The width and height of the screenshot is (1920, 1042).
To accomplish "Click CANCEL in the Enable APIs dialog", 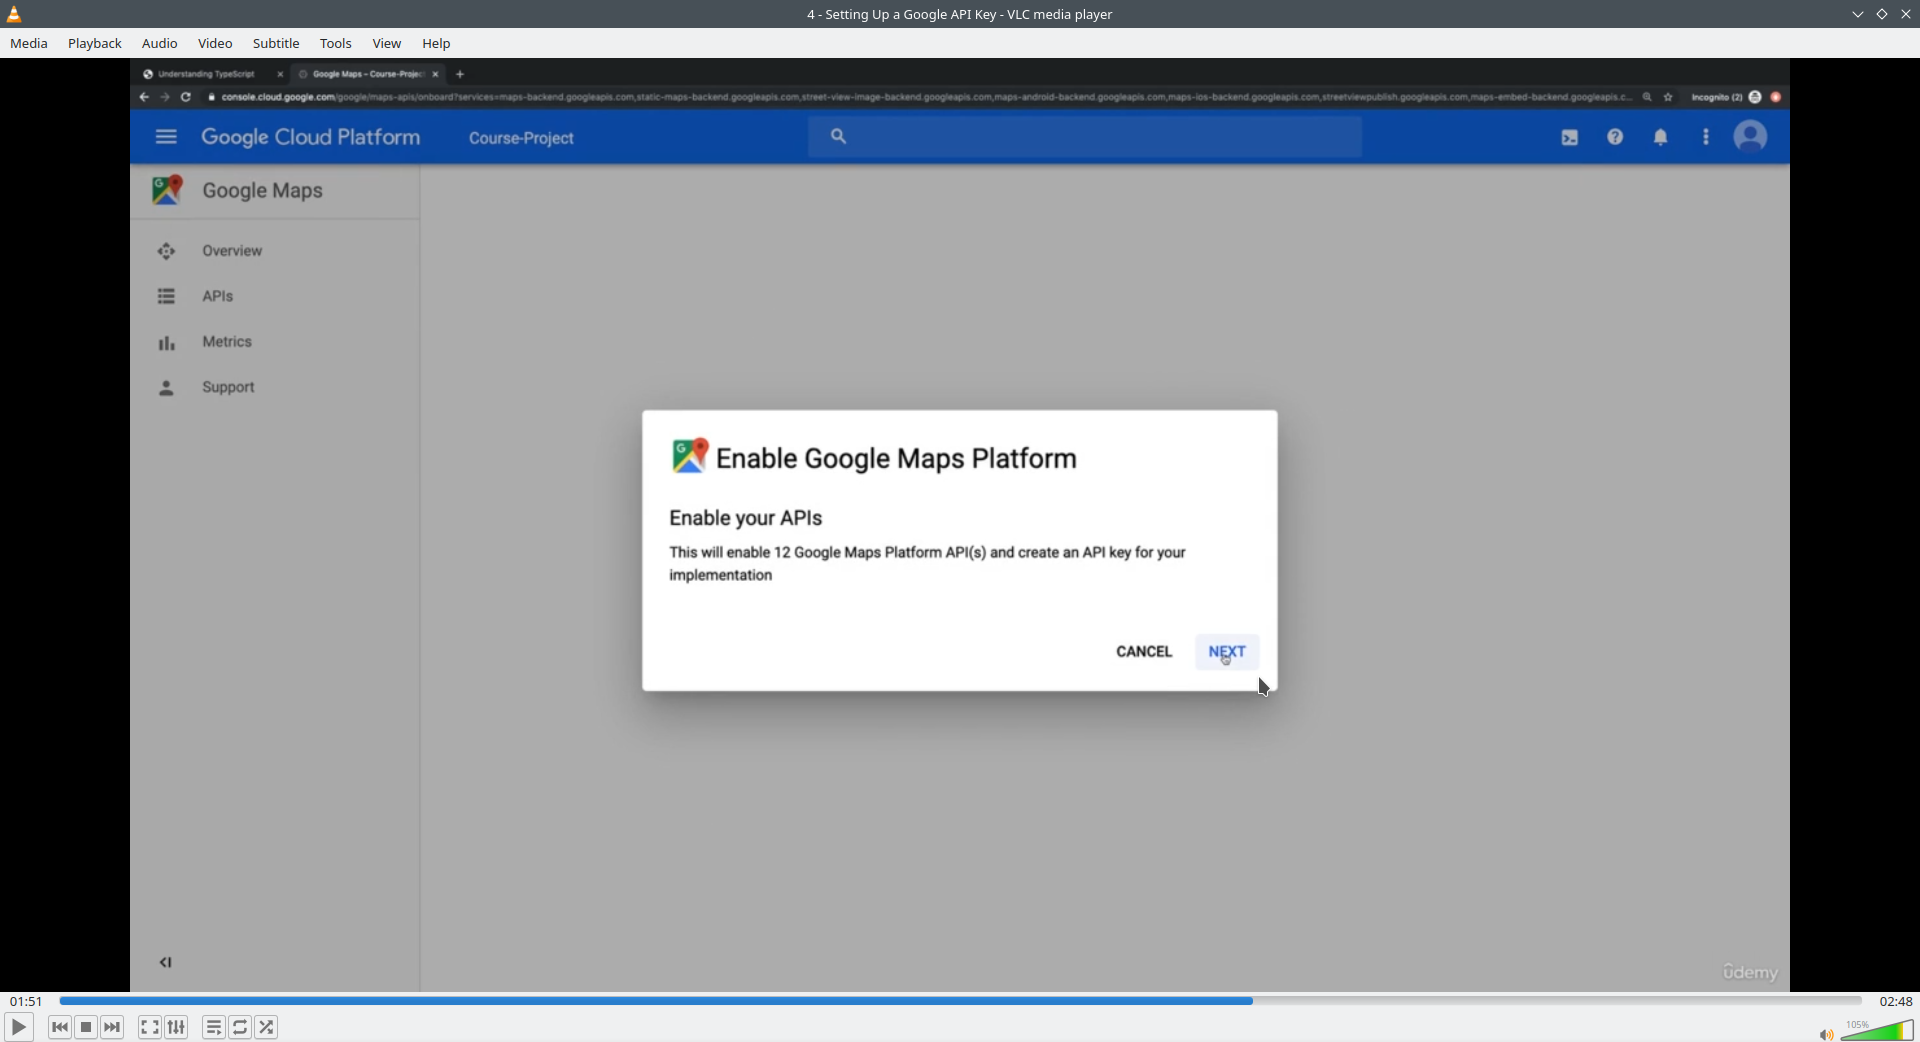I will point(1144,652).
